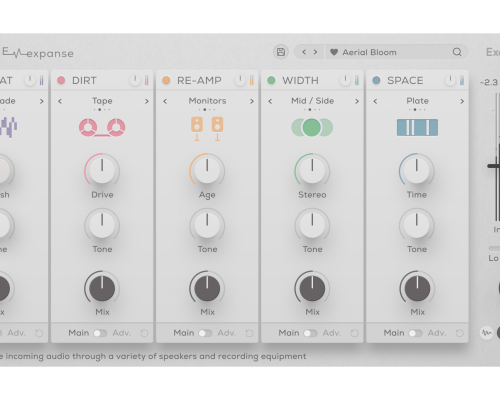Toggle the RE-AMP module power dot
The width and height of the screenshot is (500, 400).
pos(166,80)
